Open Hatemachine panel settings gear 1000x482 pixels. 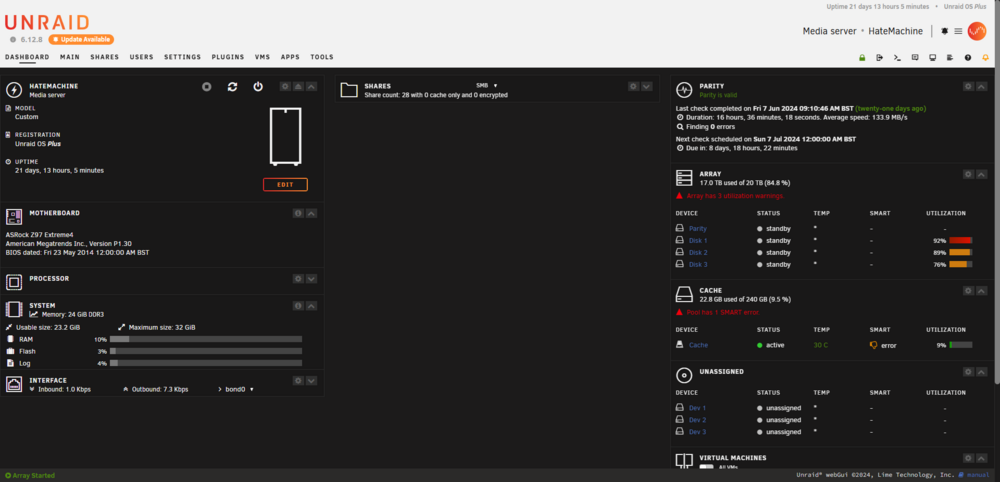[x=286, y=87]
